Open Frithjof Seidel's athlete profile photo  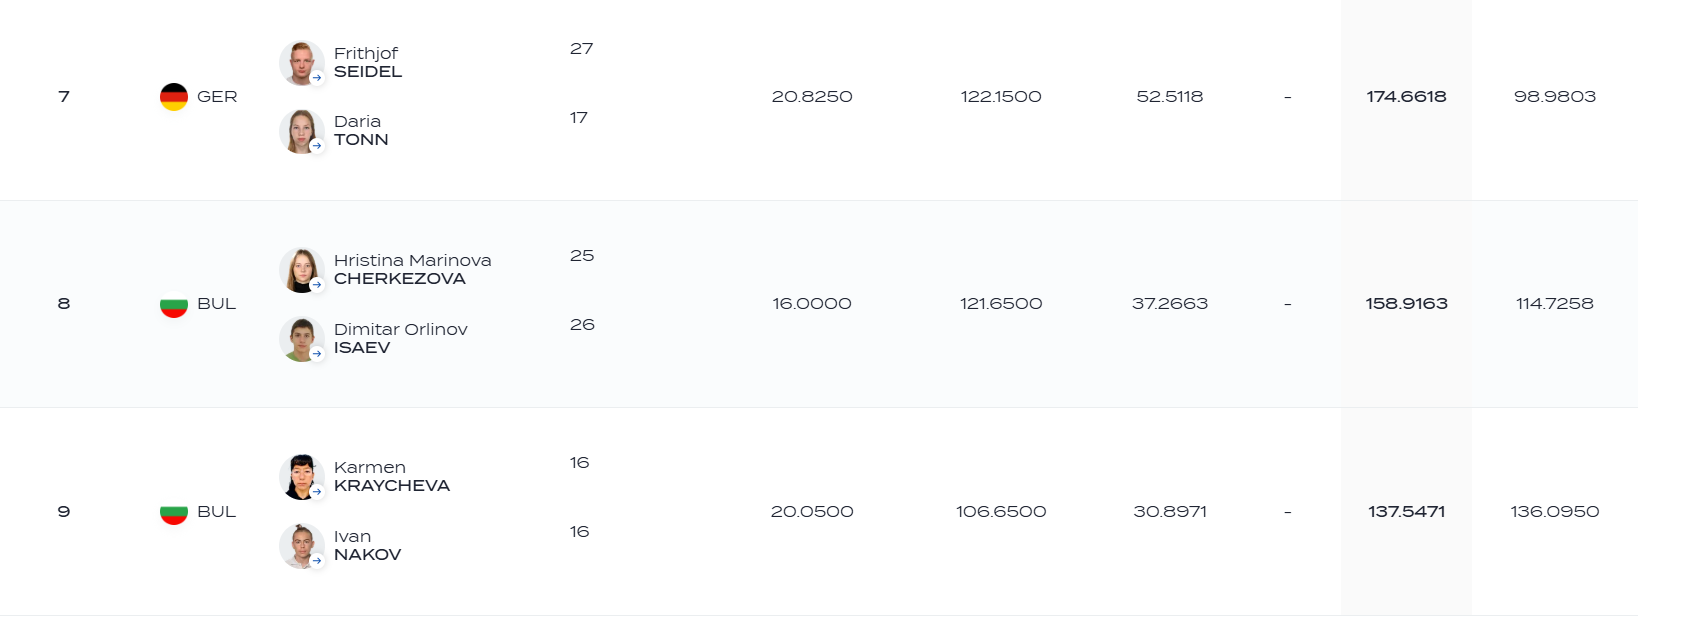[x=301, y=63]
